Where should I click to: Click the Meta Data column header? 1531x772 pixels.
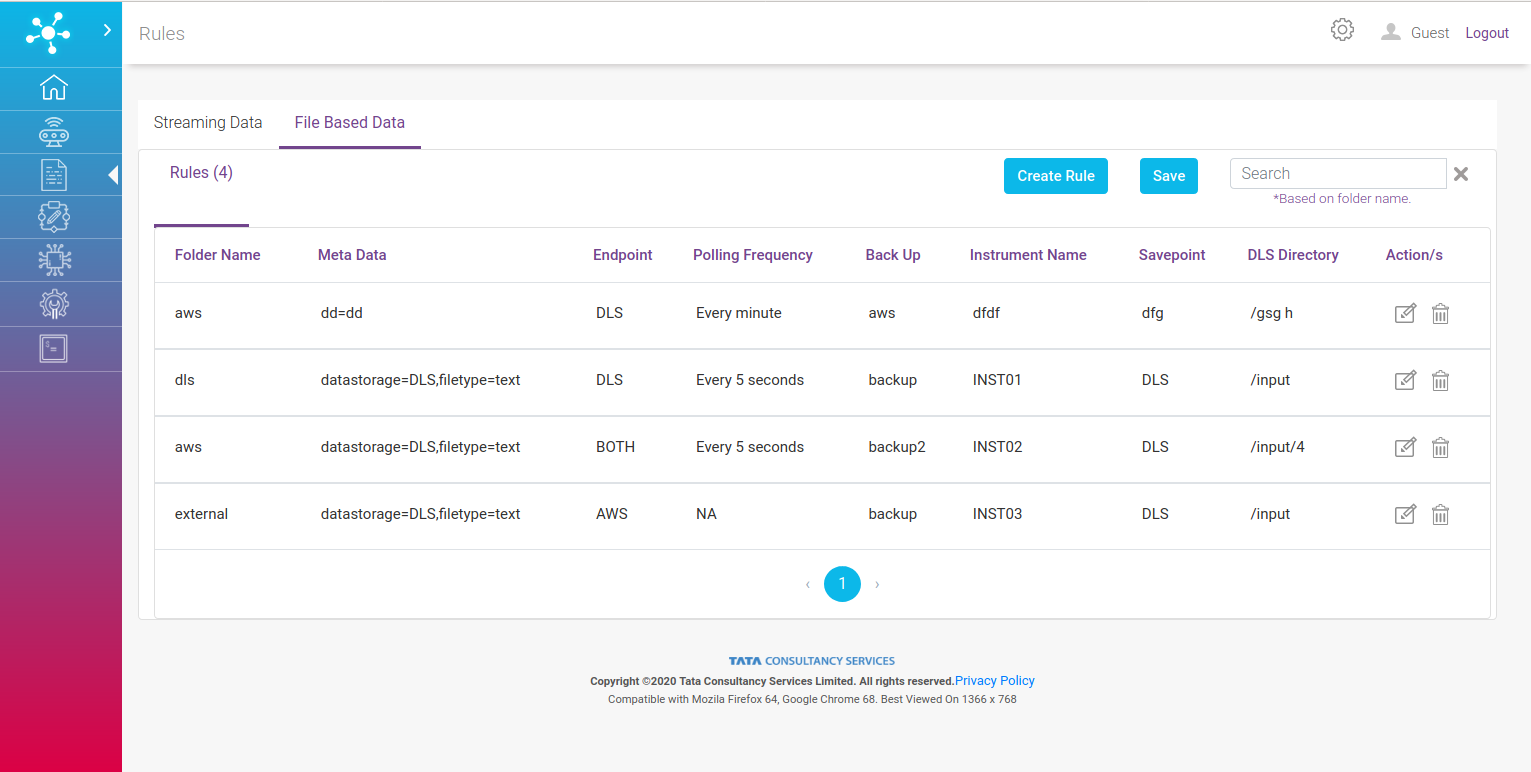pyautogui.click(x=352, y=255)
